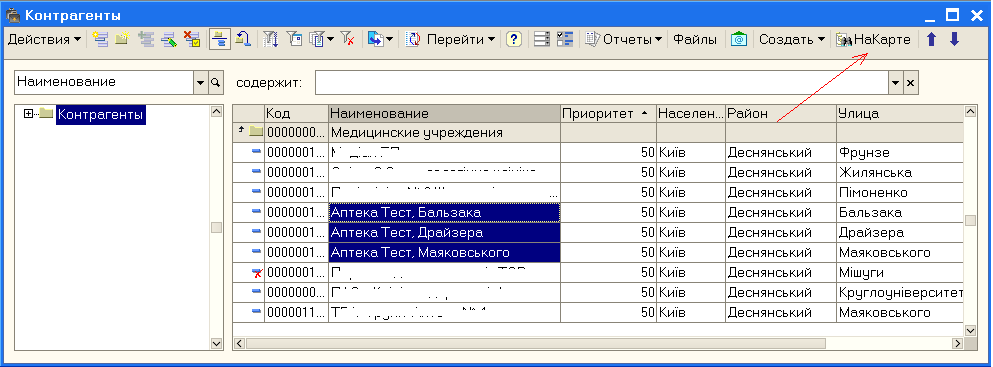Select row Аптека Тест, Драйзера

pyautogui.click(x=445, y=233)
